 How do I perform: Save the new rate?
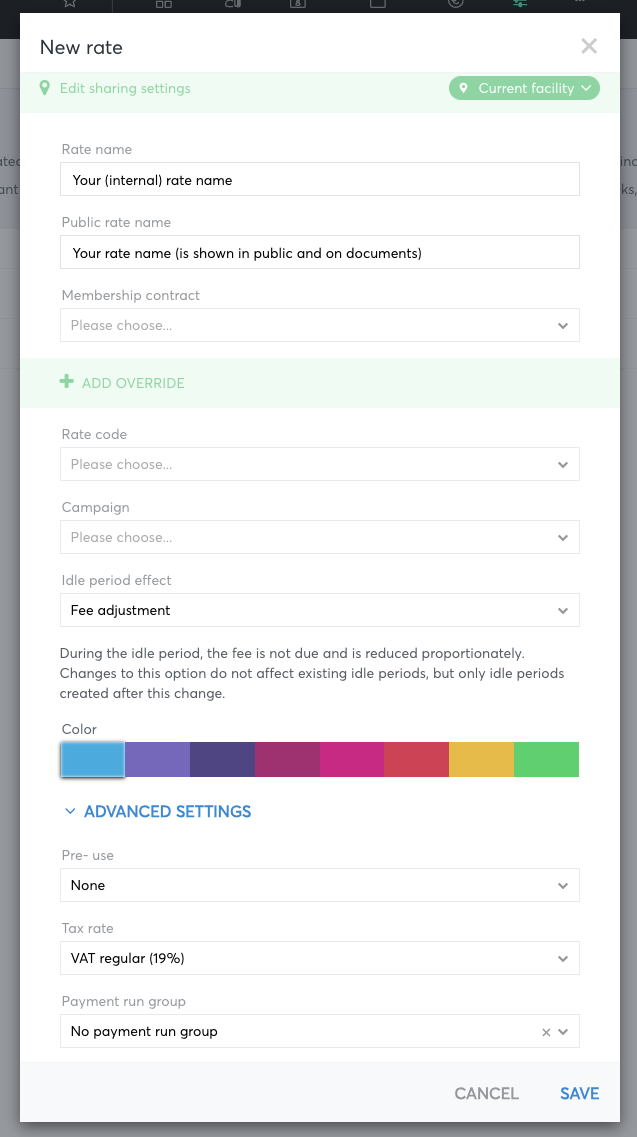tap(579, 1093)
